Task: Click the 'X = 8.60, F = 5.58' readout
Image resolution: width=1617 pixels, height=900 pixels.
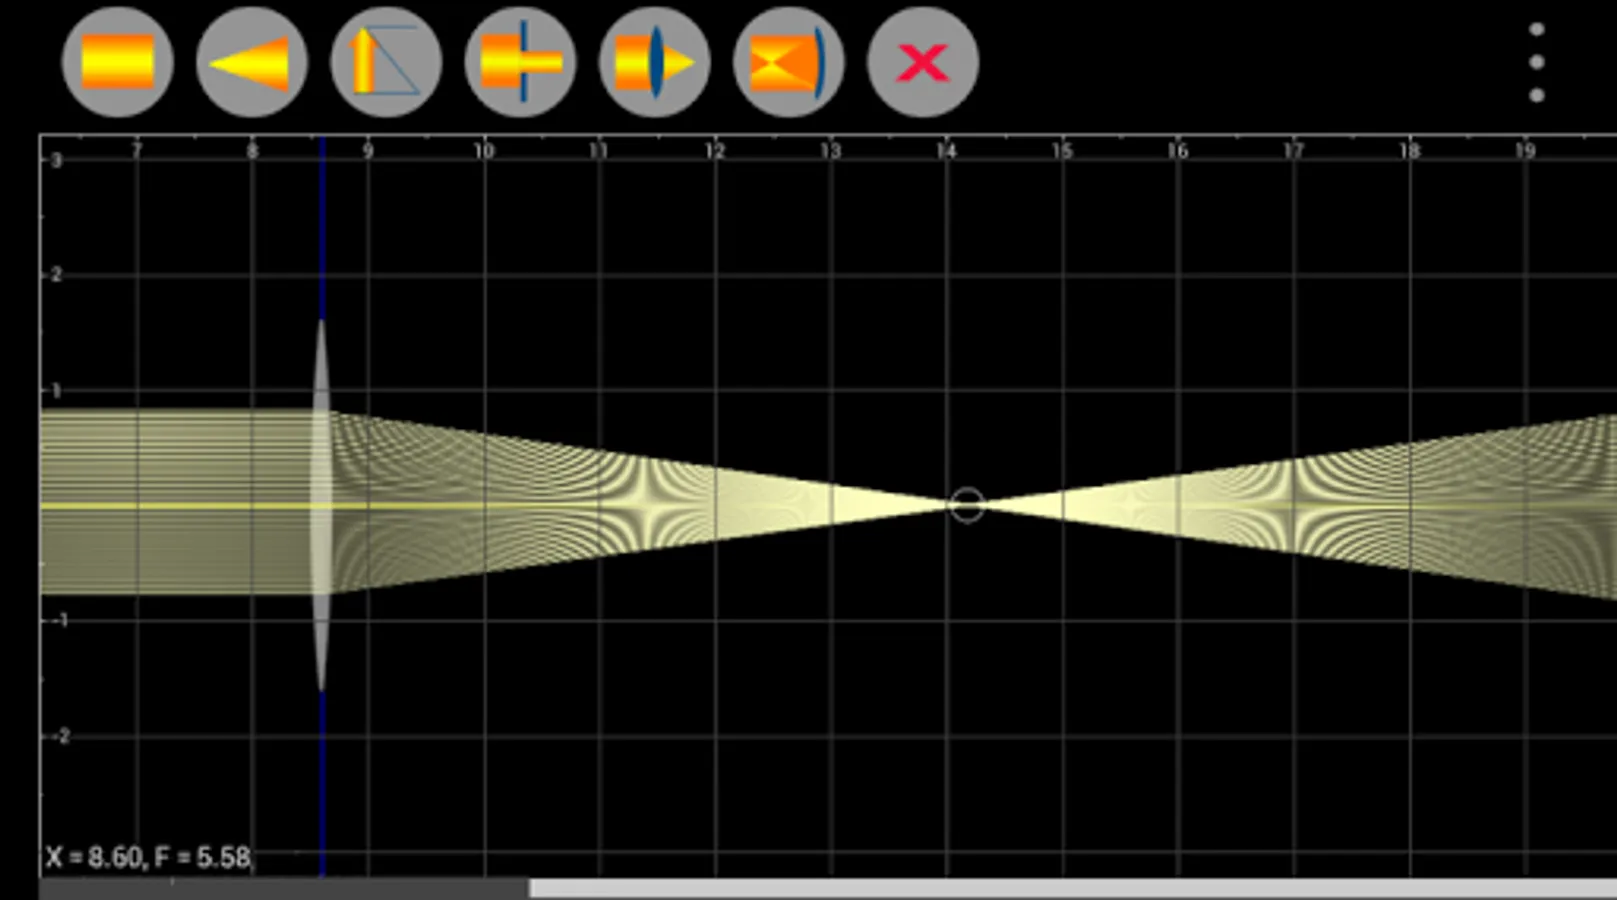Action: pos(148,857)
